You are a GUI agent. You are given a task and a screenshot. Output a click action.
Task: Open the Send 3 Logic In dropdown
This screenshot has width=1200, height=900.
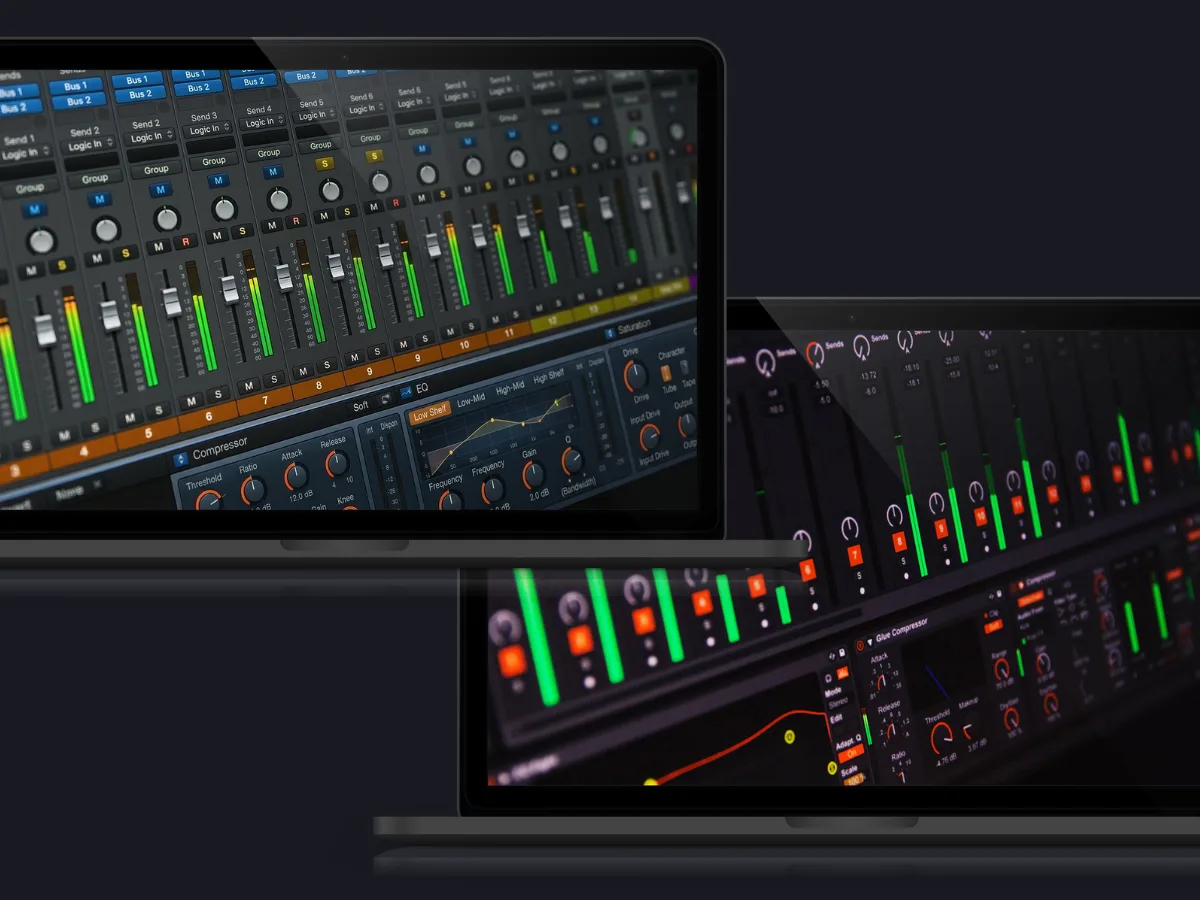(210, 130)
